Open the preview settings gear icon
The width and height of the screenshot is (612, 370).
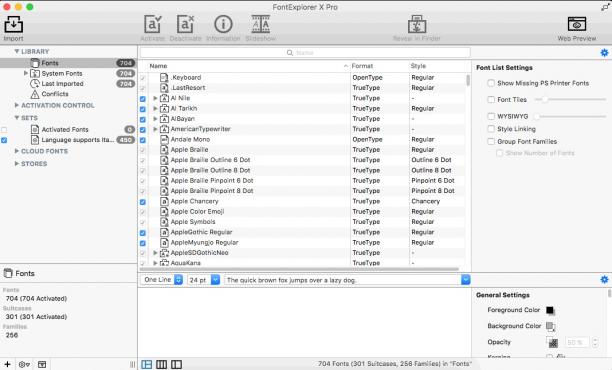pyautogui.click(x=604, y=279)
